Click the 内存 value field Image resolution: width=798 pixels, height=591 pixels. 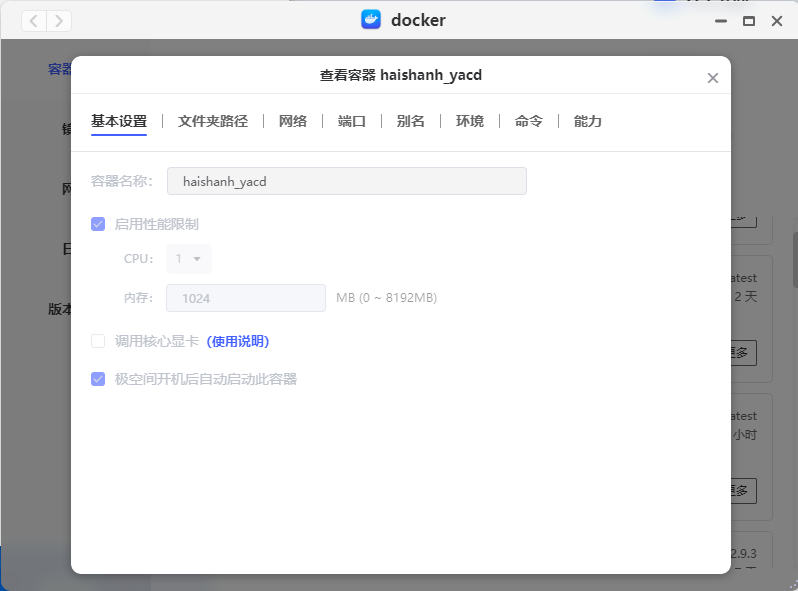[246, 298]
